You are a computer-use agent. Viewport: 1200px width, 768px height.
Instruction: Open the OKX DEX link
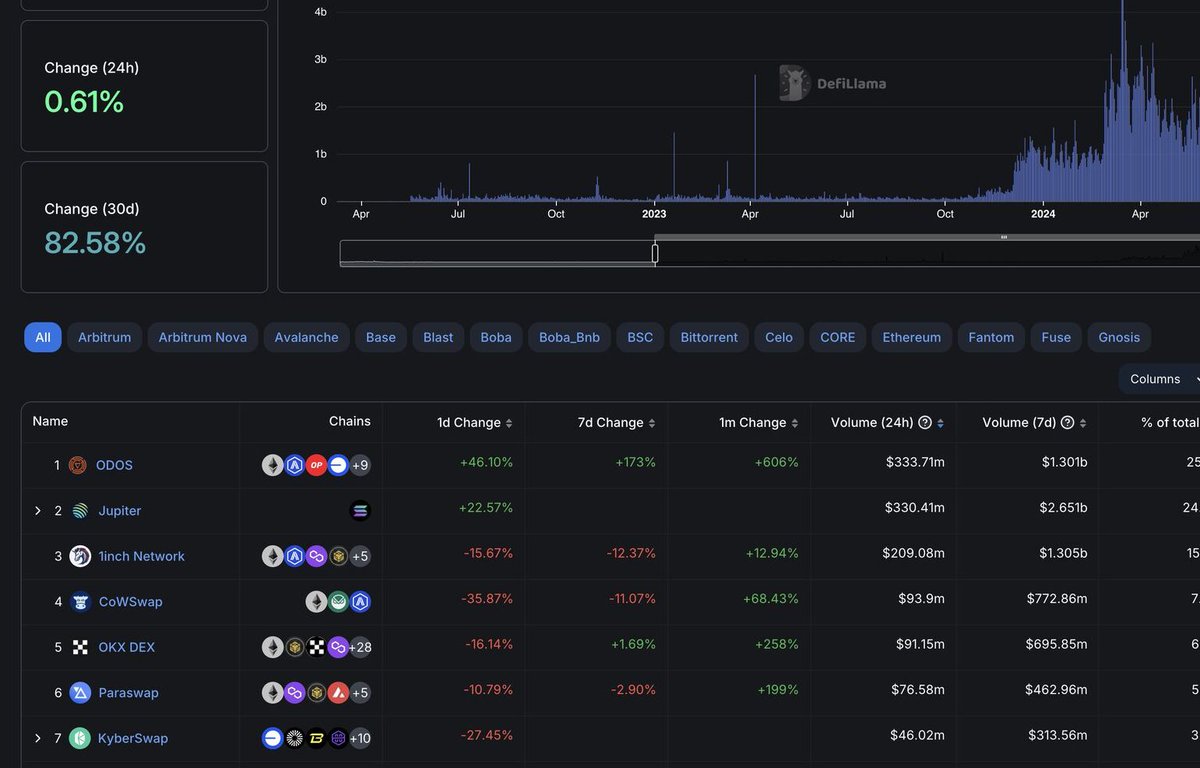(x=127, y=647)
